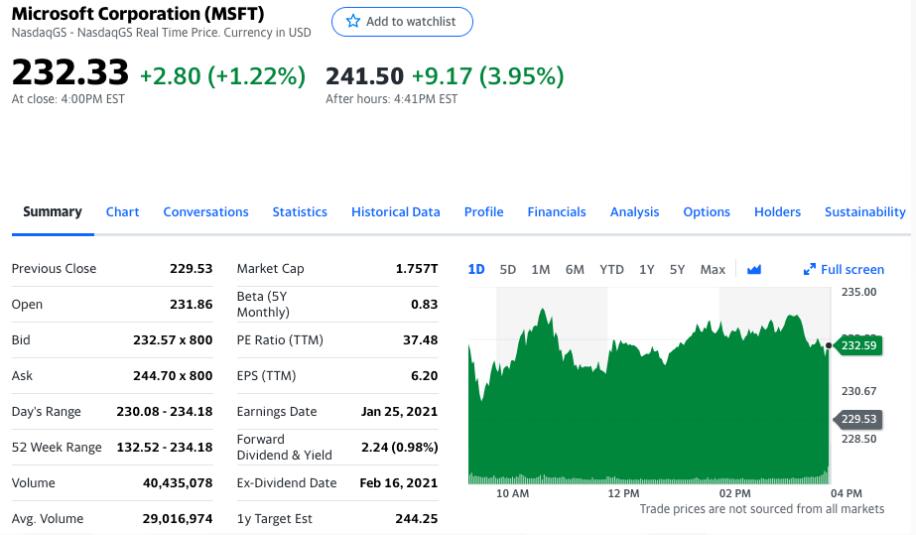The height and width of the screenshot is (535, 916).
Task: Select the 5Y chart range
Action: tap(677, 269)
